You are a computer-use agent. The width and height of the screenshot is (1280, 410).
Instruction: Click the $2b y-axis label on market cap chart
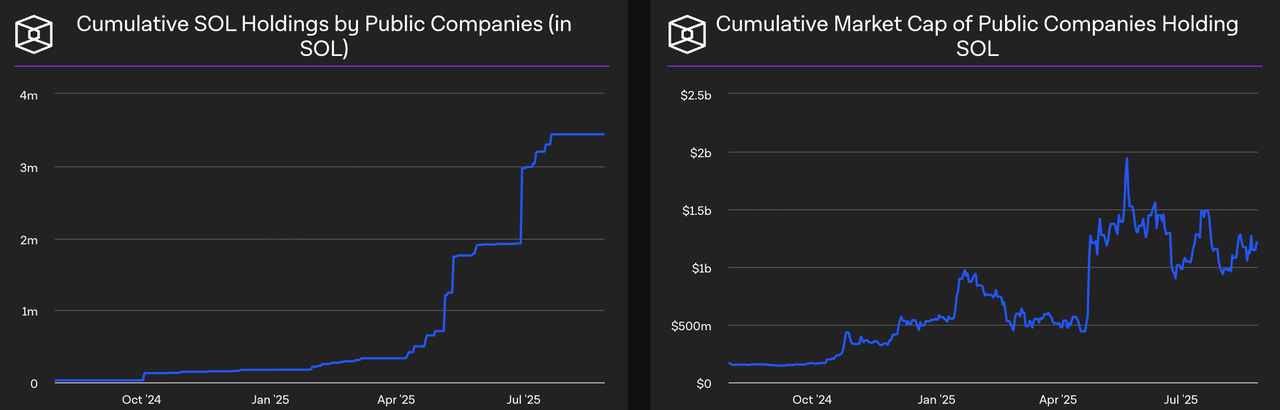pos(700,153)
